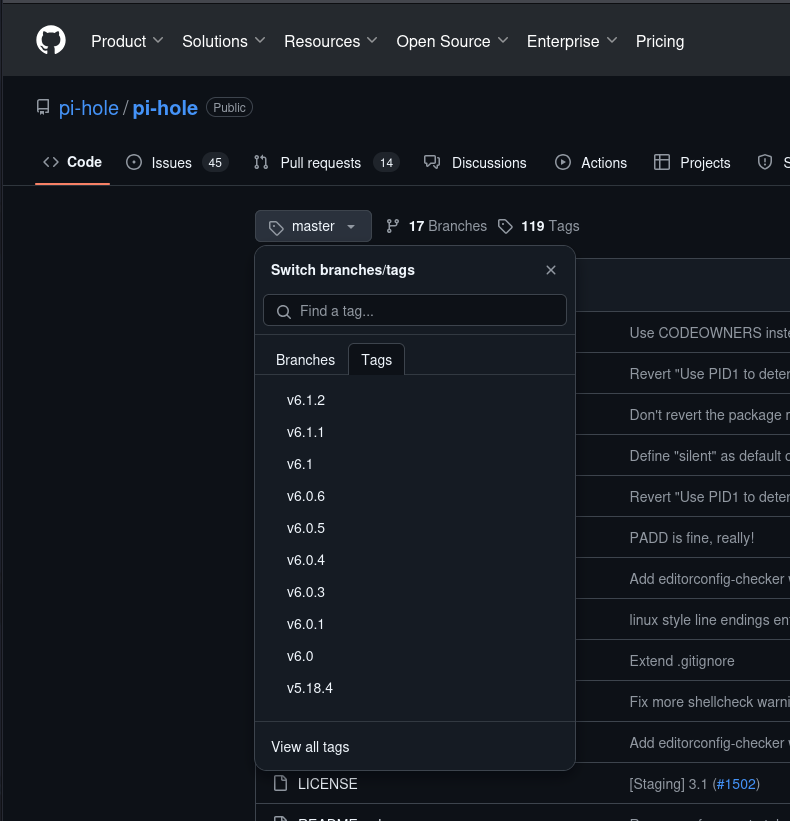Open the 'PADD is fine, really!' commit message

tap(692, 538)
